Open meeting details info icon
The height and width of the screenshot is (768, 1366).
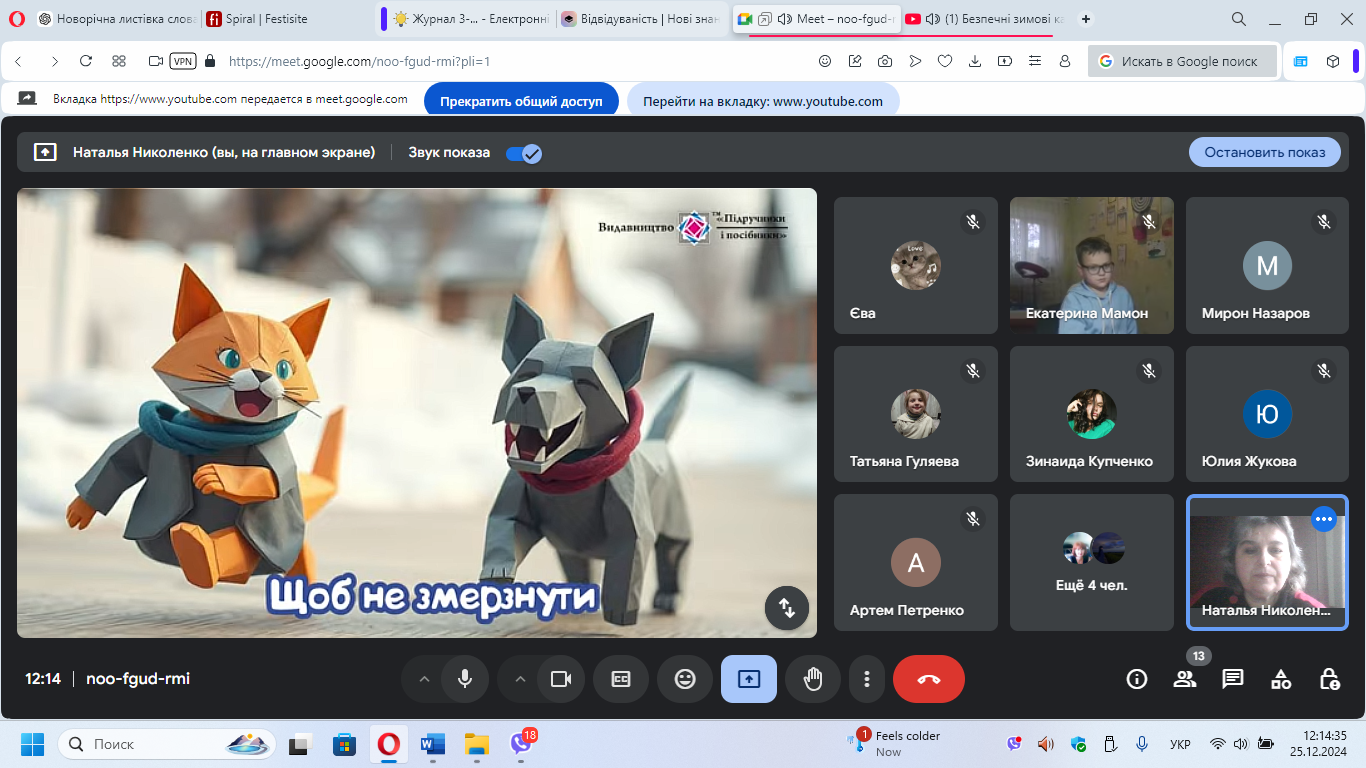(x=1137, y=679)
